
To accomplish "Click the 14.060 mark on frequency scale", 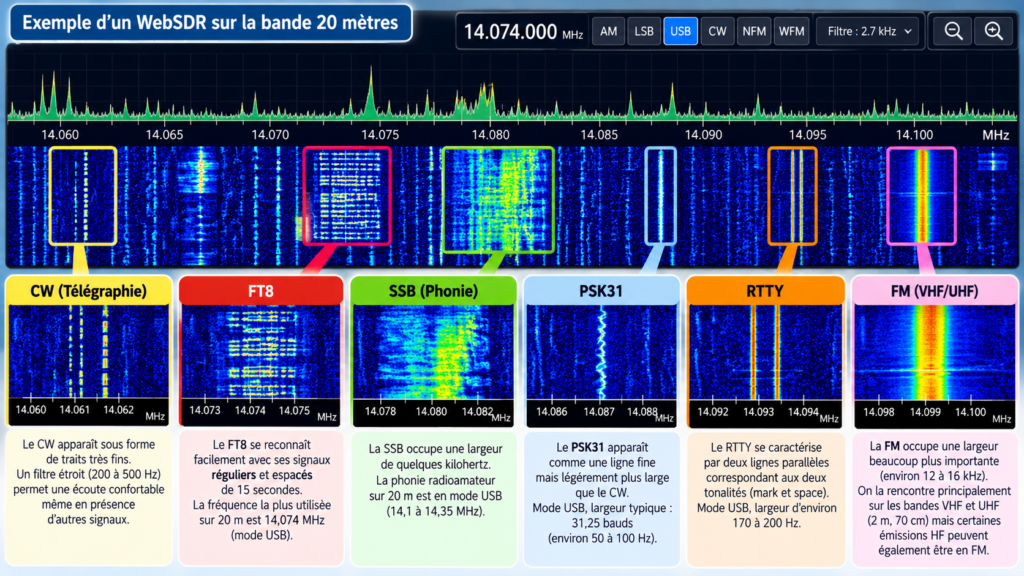I will tap(60, 135).
